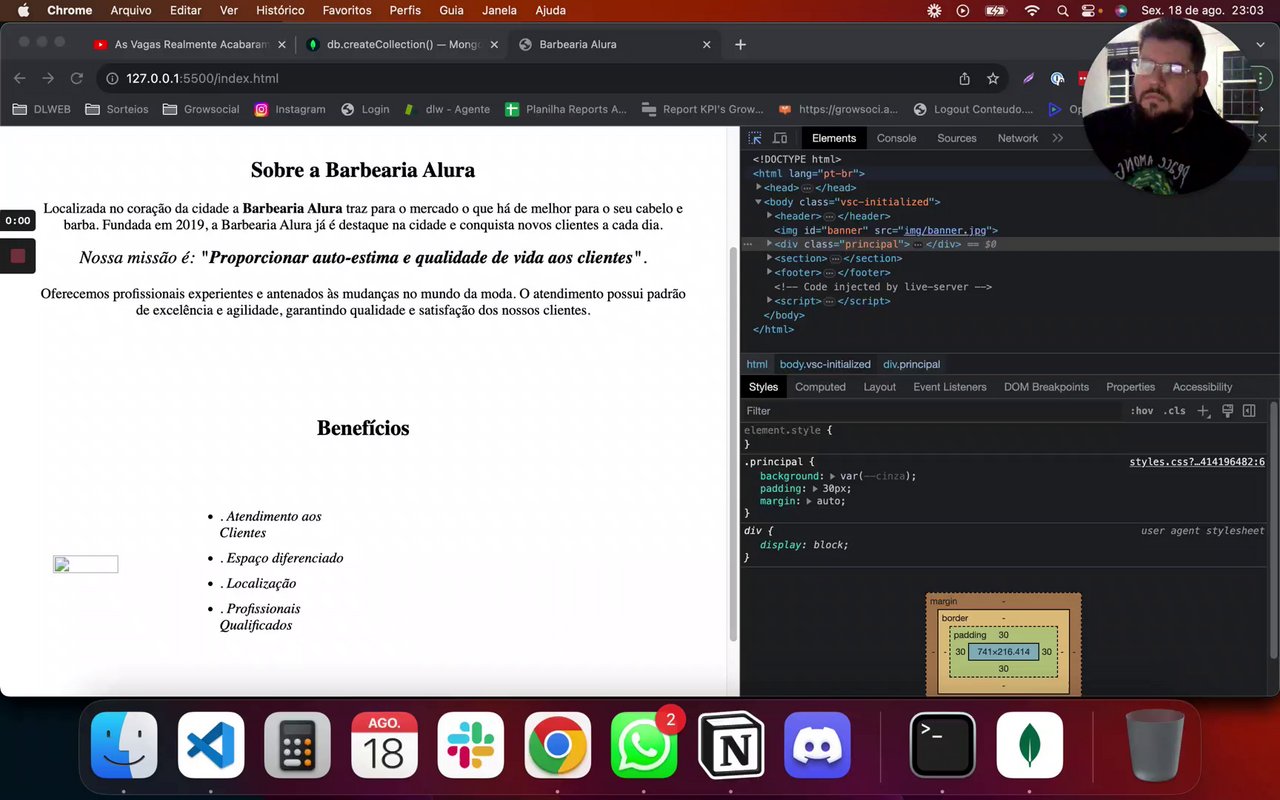
Task: Open styles.css source link
Action: (1197, 462)
